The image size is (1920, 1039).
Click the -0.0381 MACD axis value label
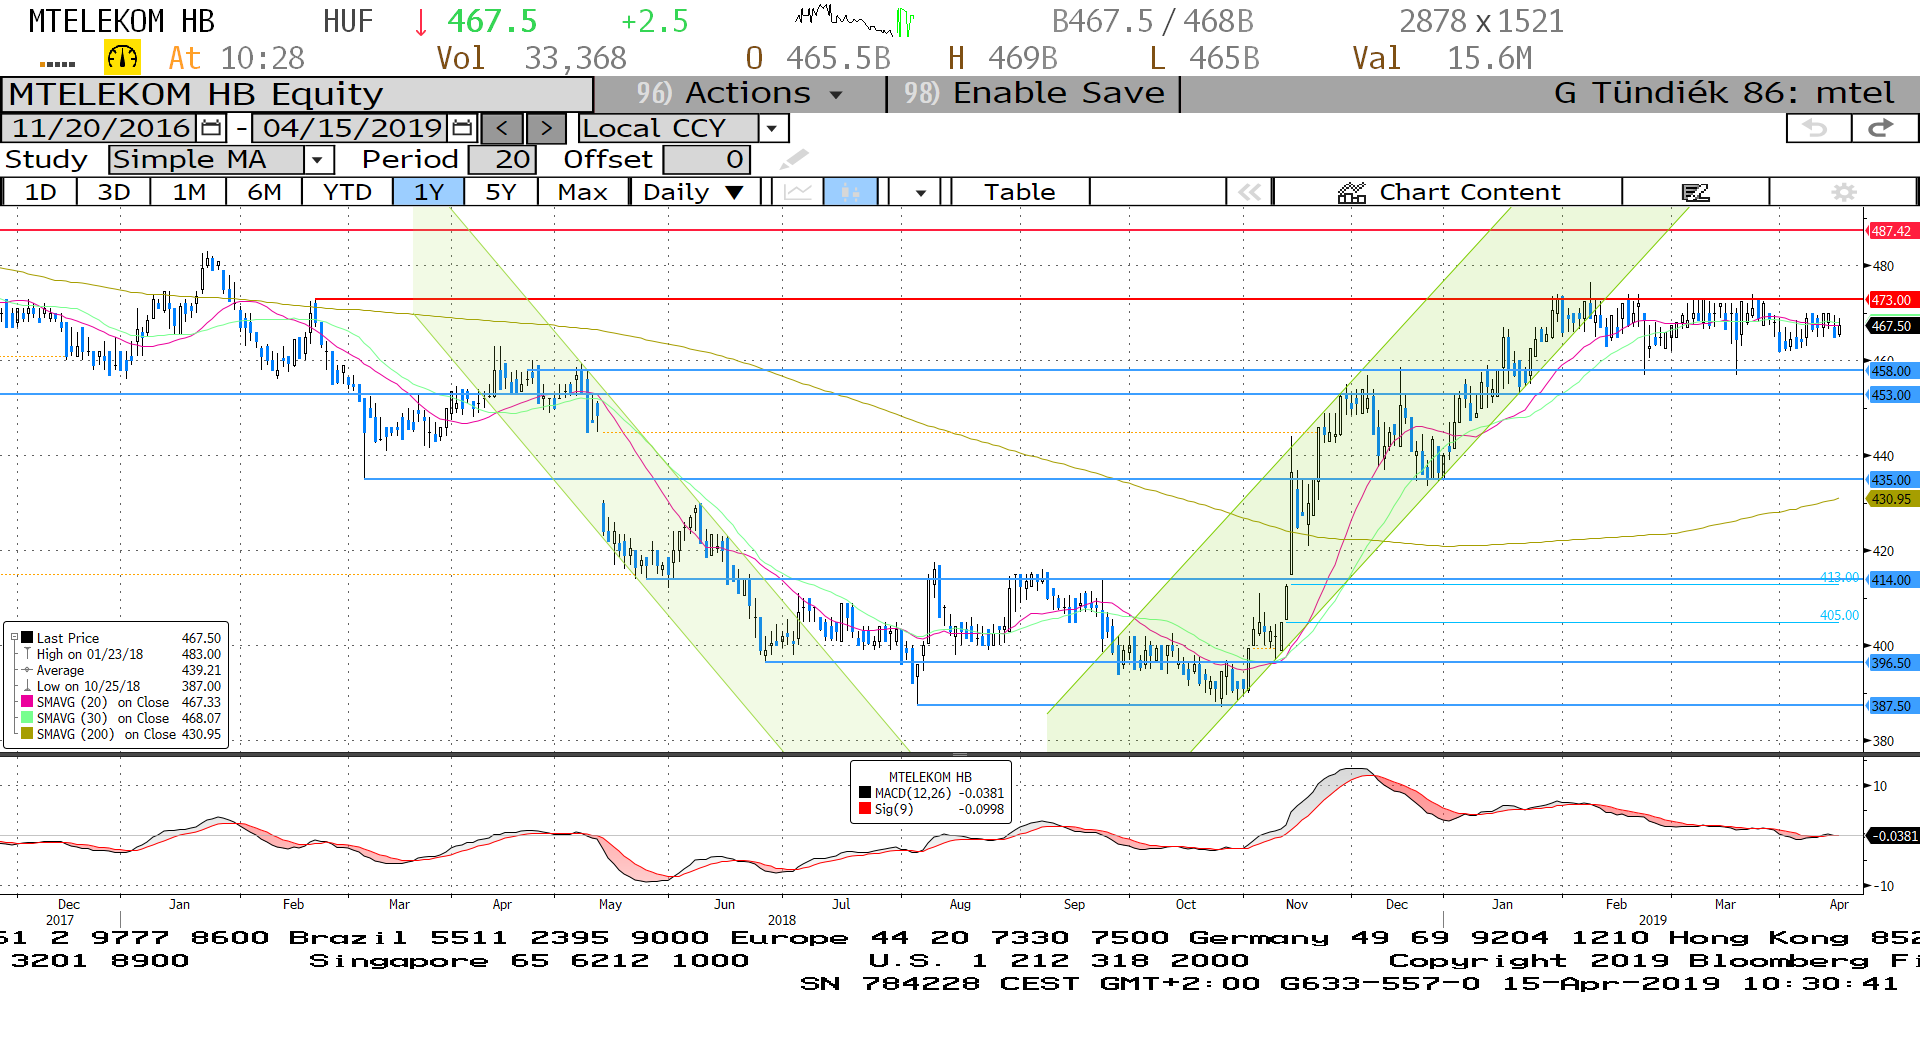(x=1893, y=836)
